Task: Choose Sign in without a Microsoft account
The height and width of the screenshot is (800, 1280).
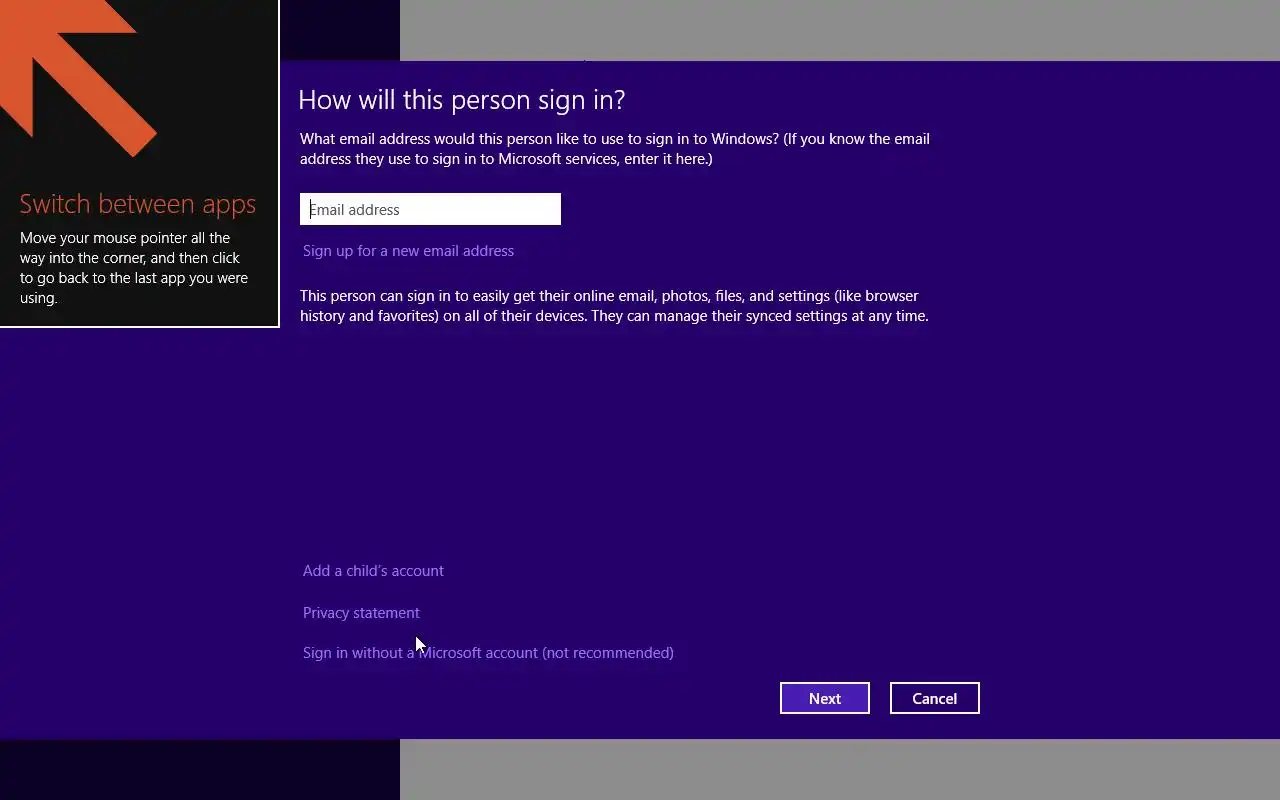Action: (488, 653)
